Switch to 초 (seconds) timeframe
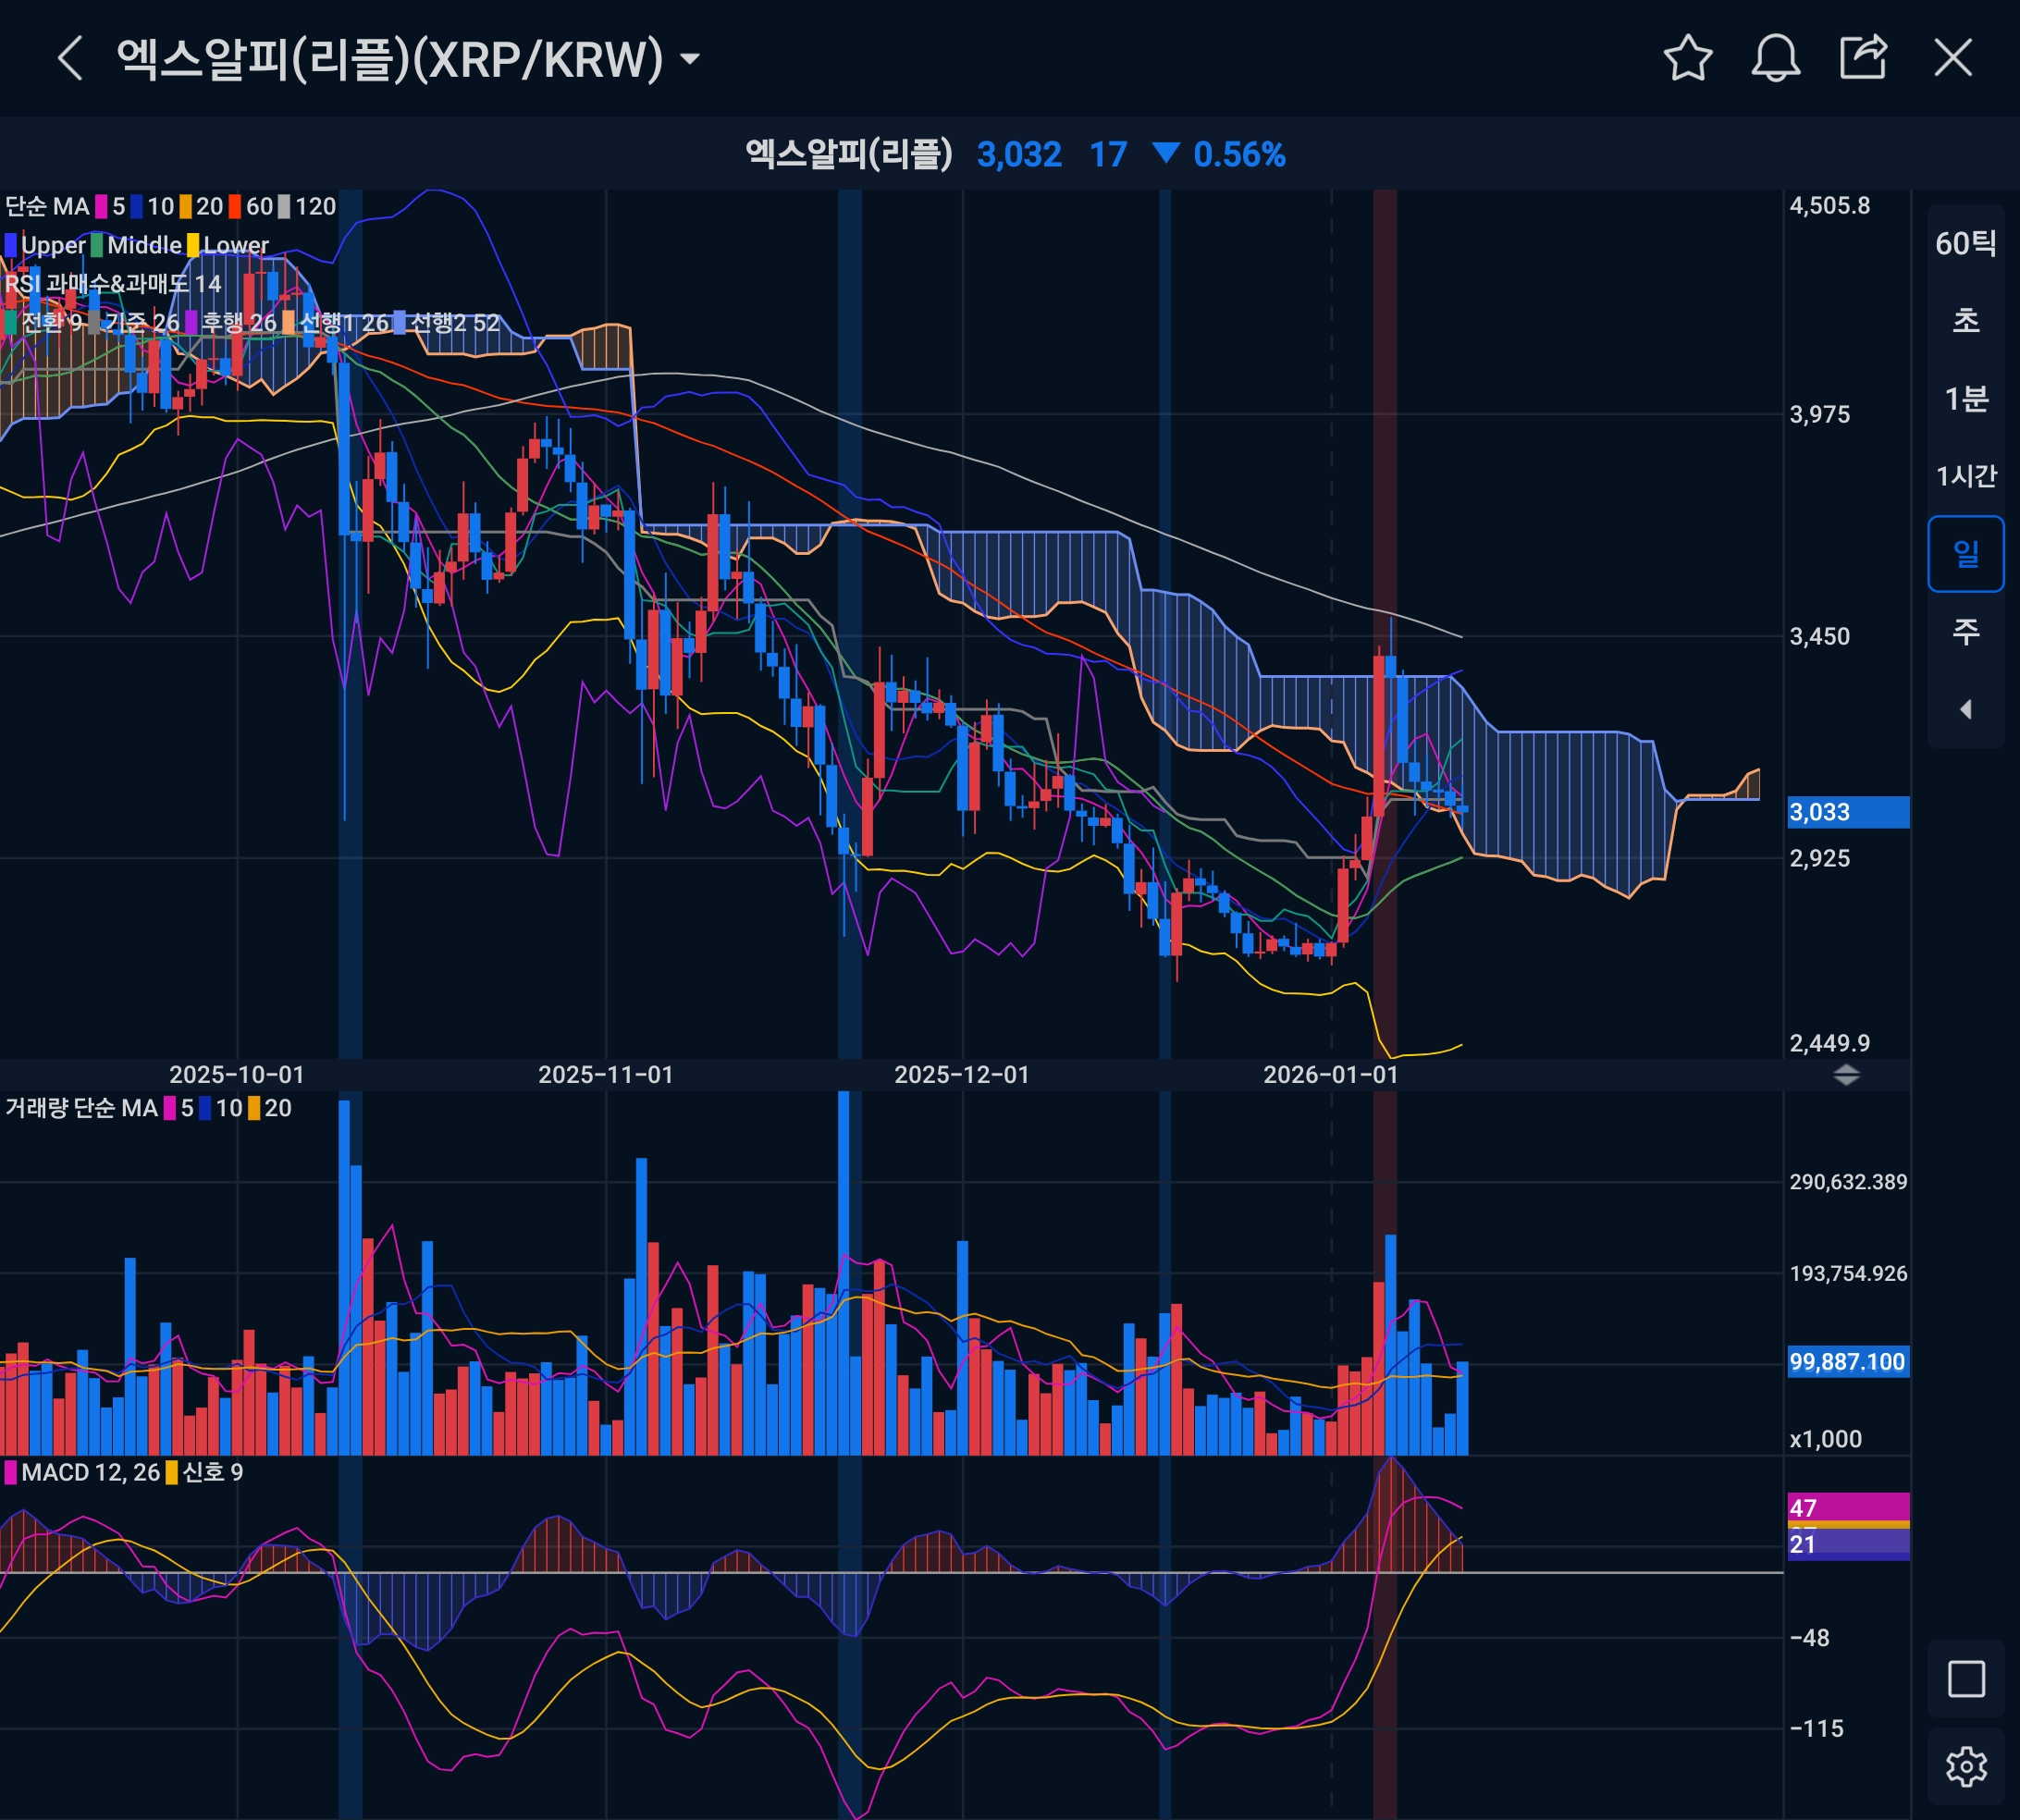The width and height of the screenshot is (2020, 1820). point(1965,321)
